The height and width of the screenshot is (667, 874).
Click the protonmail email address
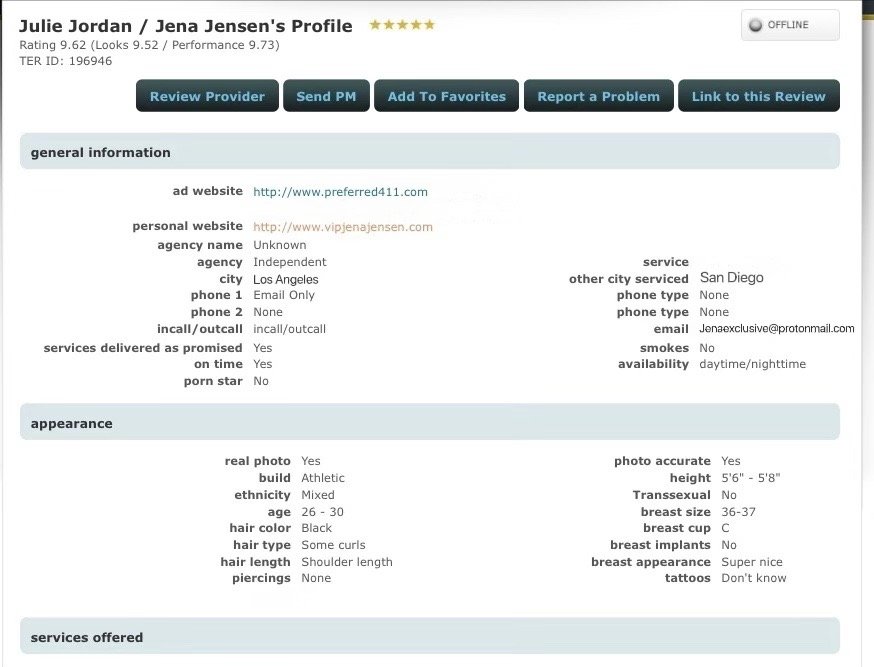click(x=777, y=329)
